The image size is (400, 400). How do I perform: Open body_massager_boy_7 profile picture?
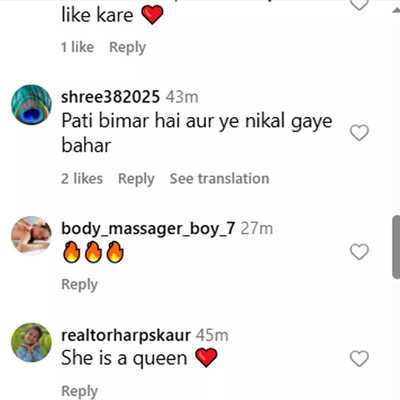click(31, 236)
